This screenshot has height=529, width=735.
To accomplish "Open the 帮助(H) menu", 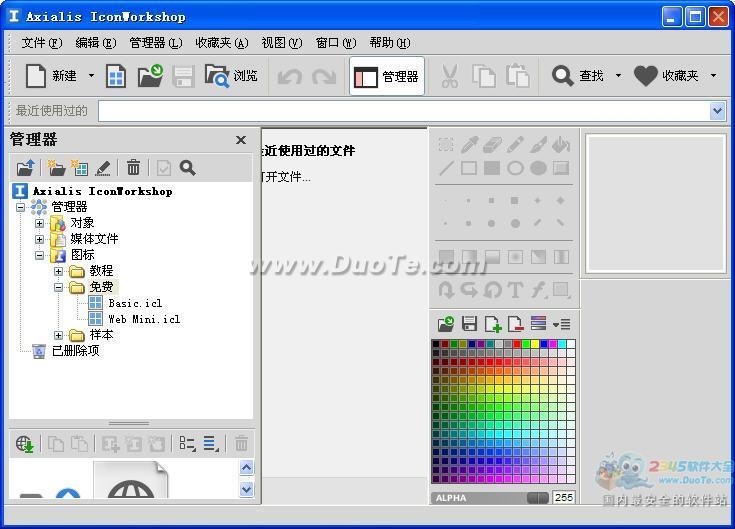I will [x=390, y=43].
